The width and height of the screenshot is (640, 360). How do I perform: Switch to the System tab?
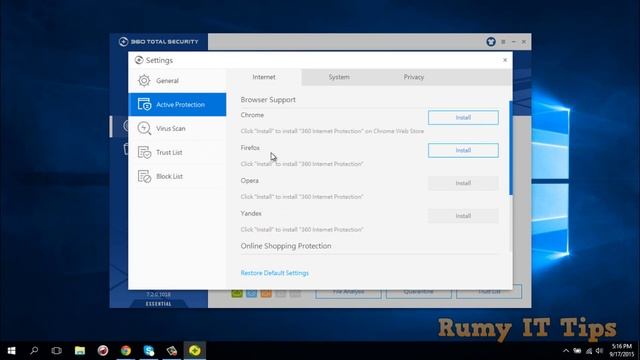(x=339, y=77)
